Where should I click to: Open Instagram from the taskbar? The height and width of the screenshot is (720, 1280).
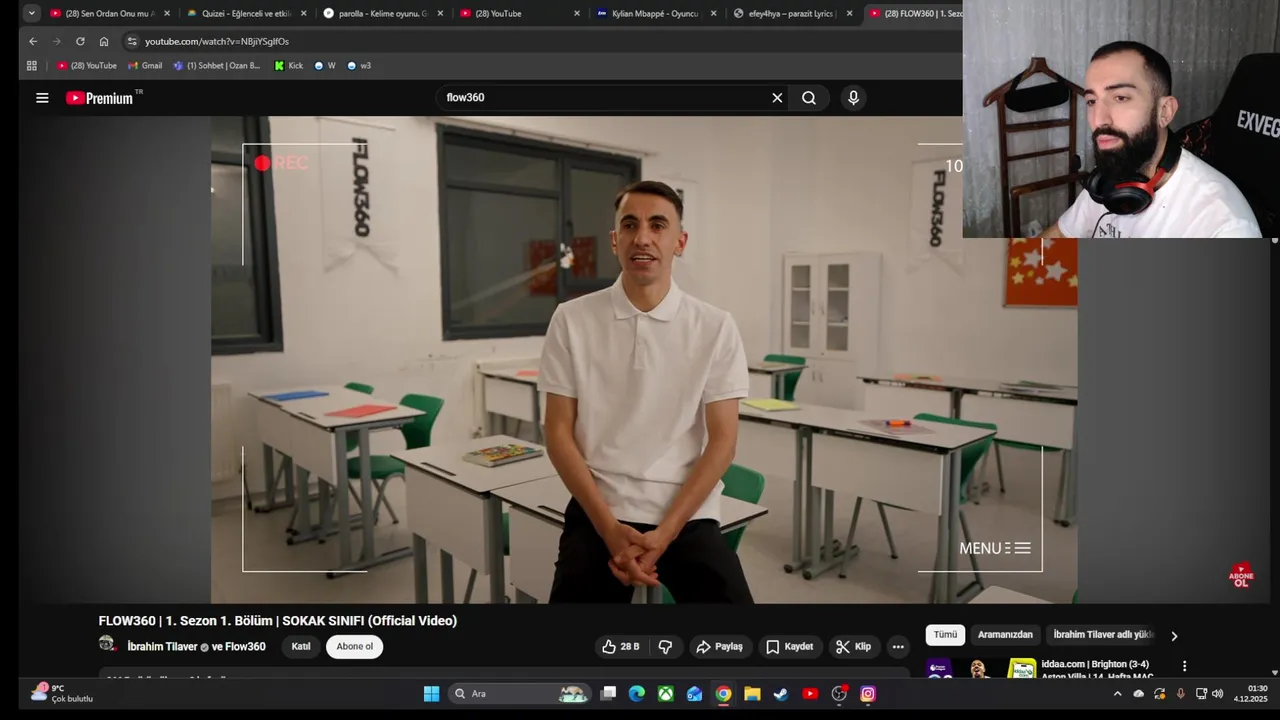point(868,694)
